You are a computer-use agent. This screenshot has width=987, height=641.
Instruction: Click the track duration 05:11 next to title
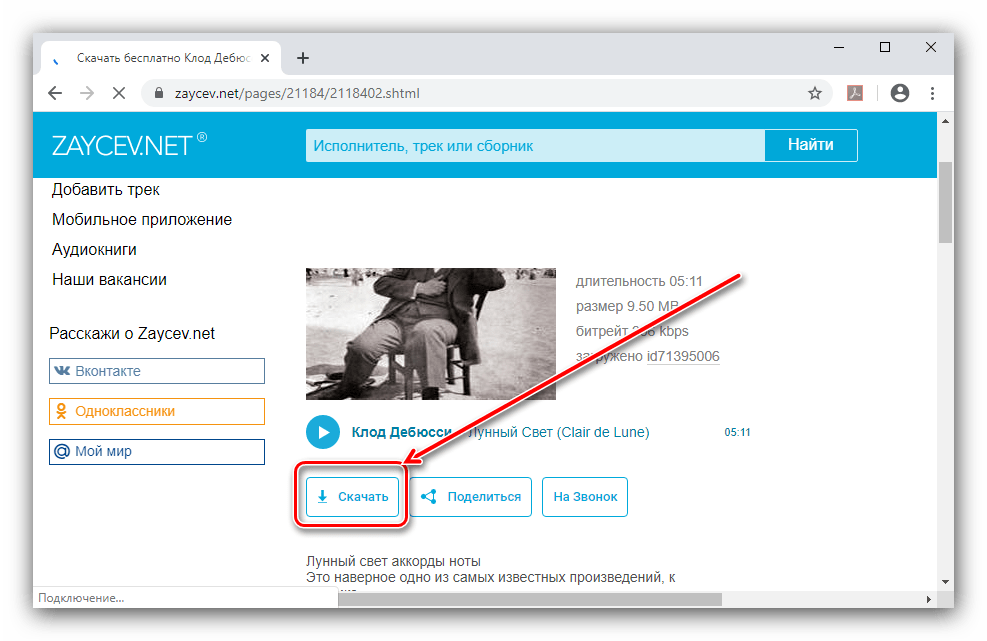tap(737, 432)
